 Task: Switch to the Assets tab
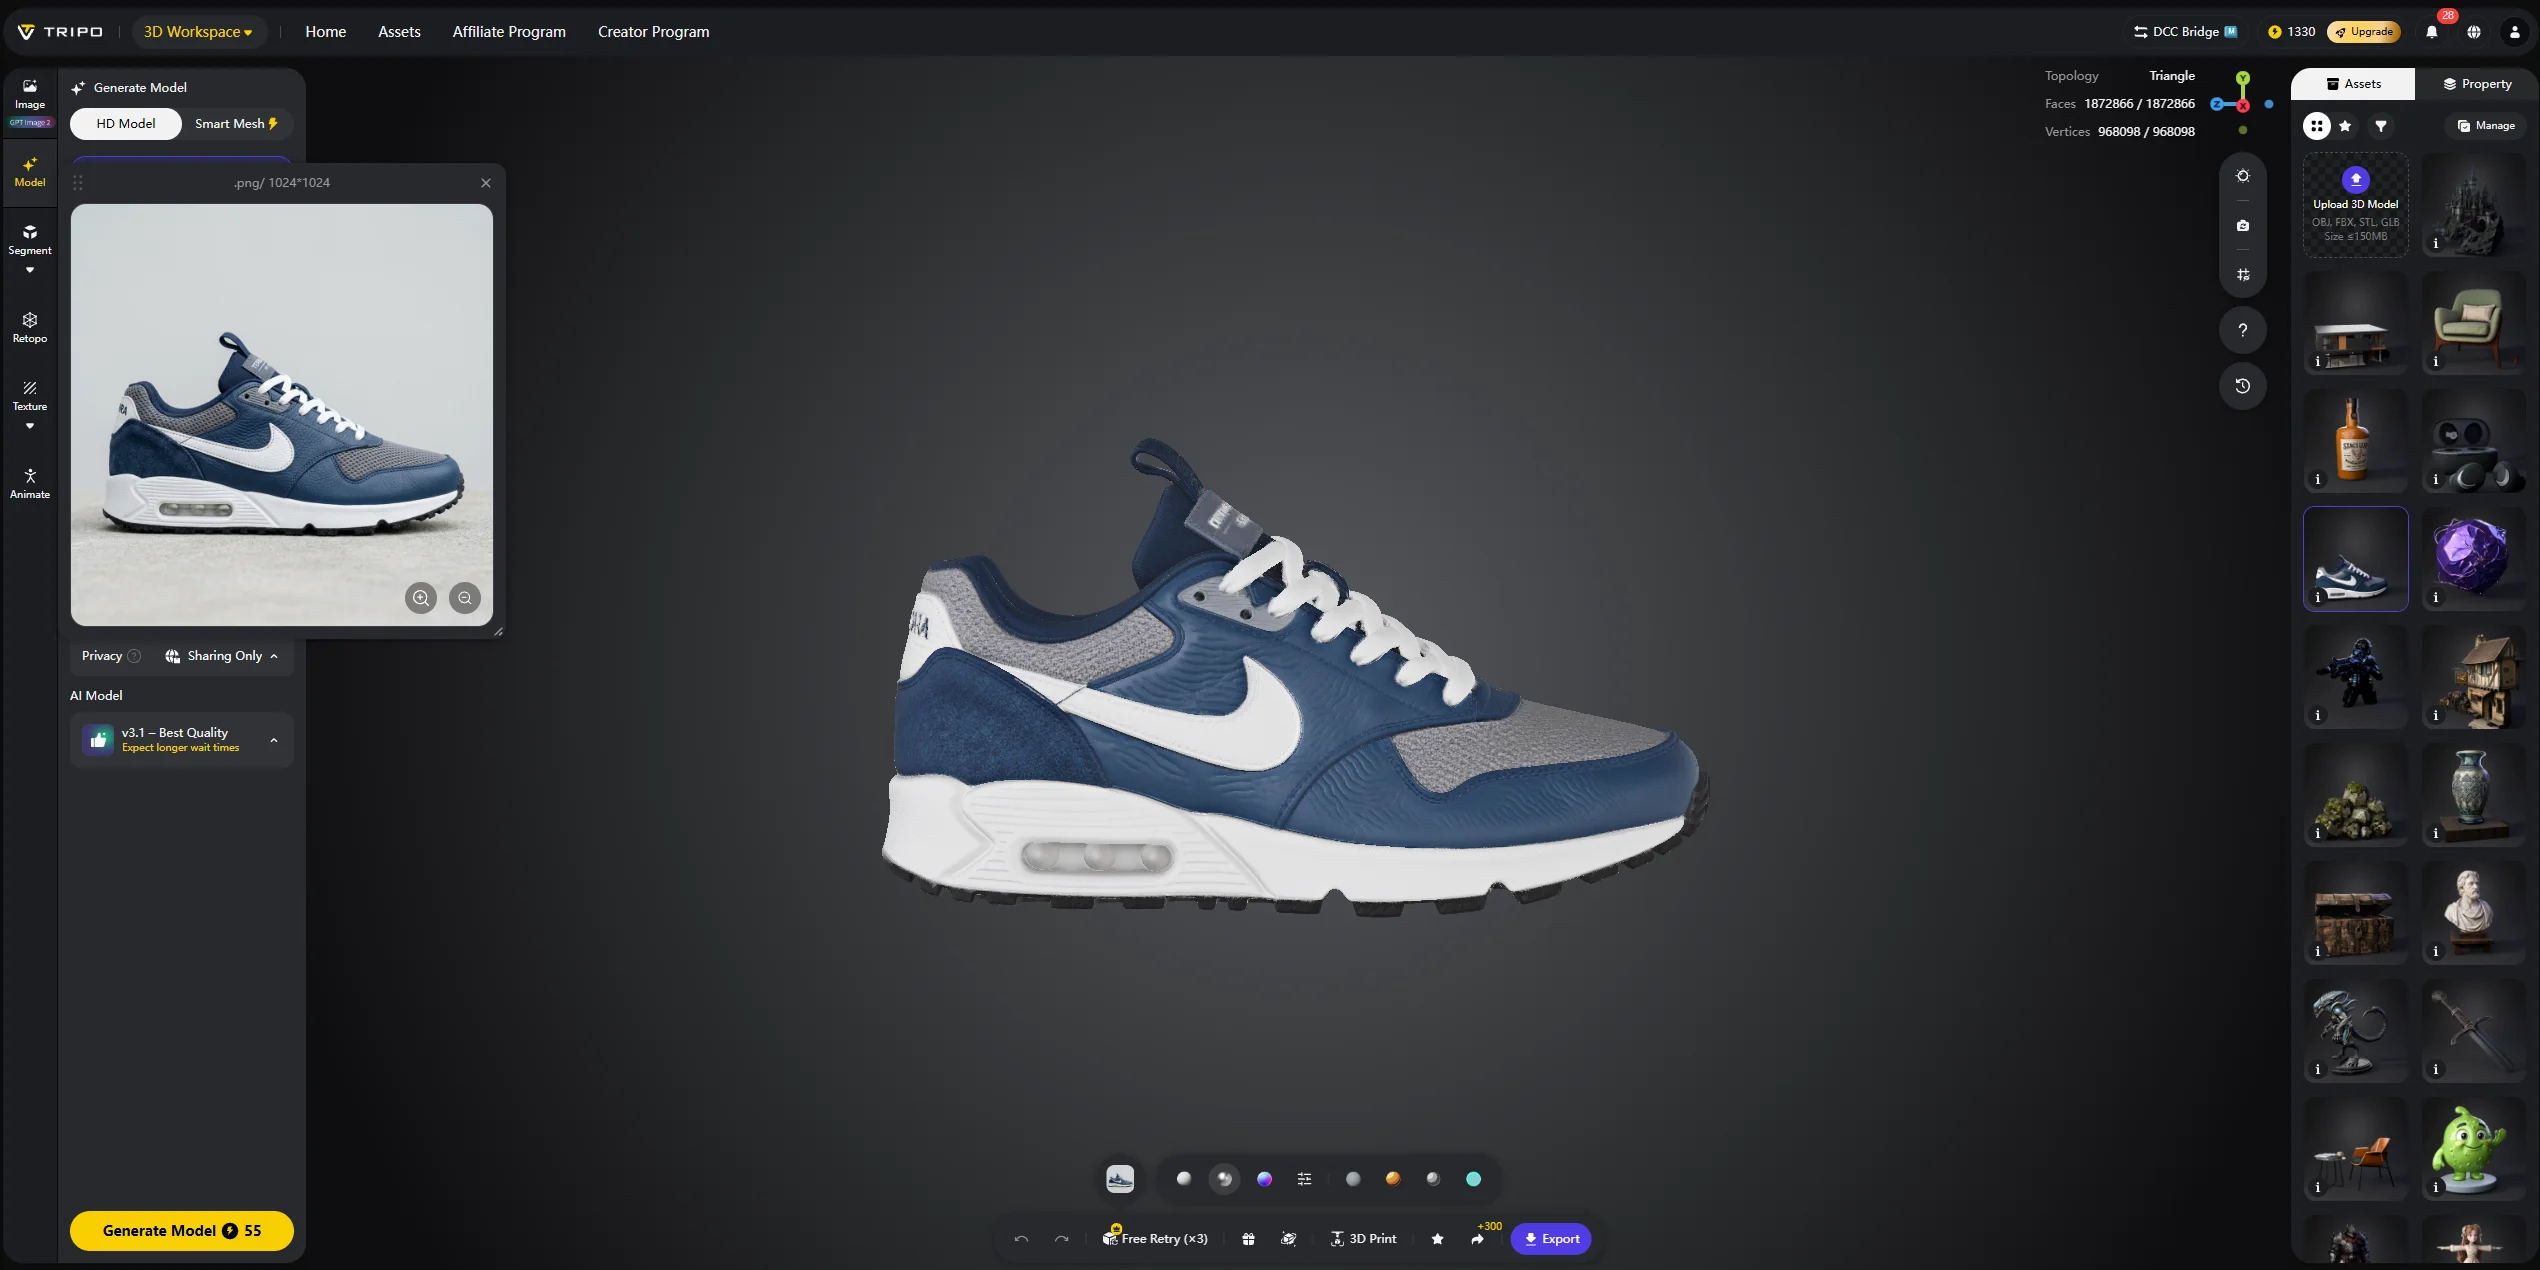[2353, 84]
